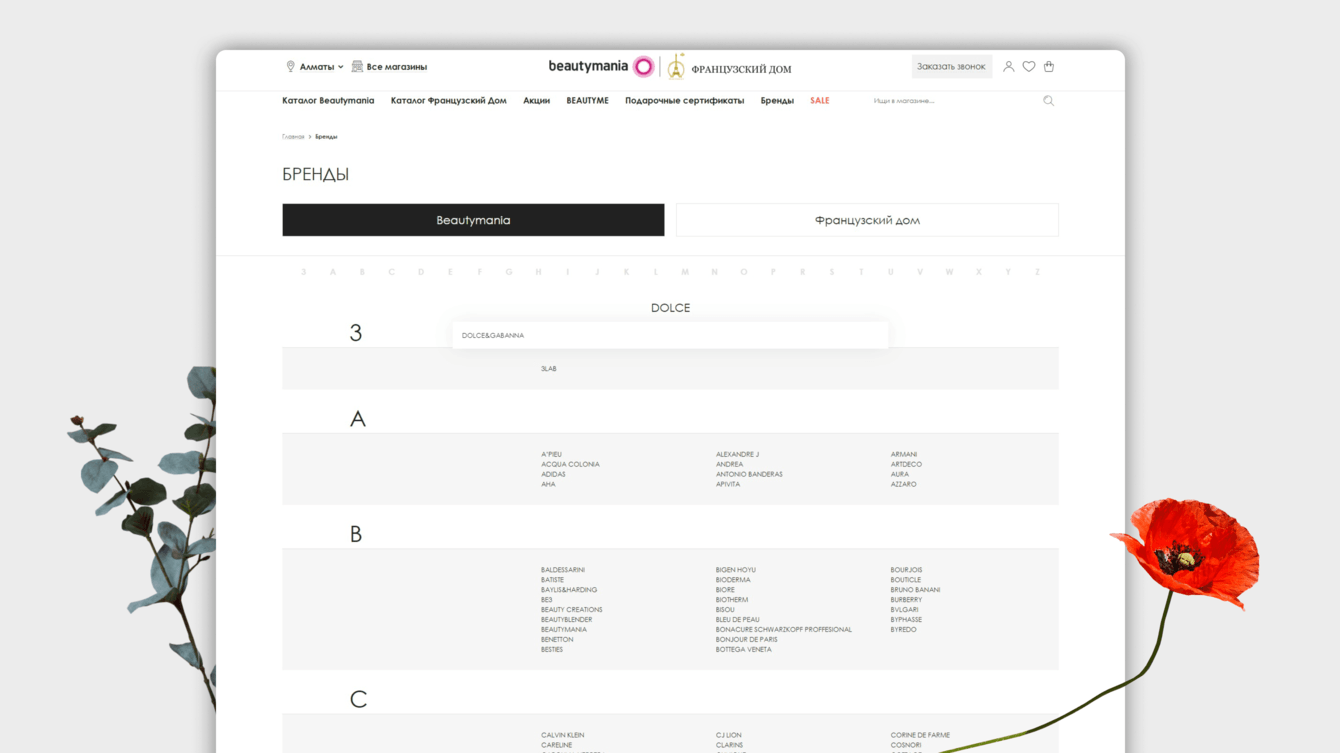Click the Заказать звонок button
The width and height of the screenshot is (1340, 753).
(951, 67)
